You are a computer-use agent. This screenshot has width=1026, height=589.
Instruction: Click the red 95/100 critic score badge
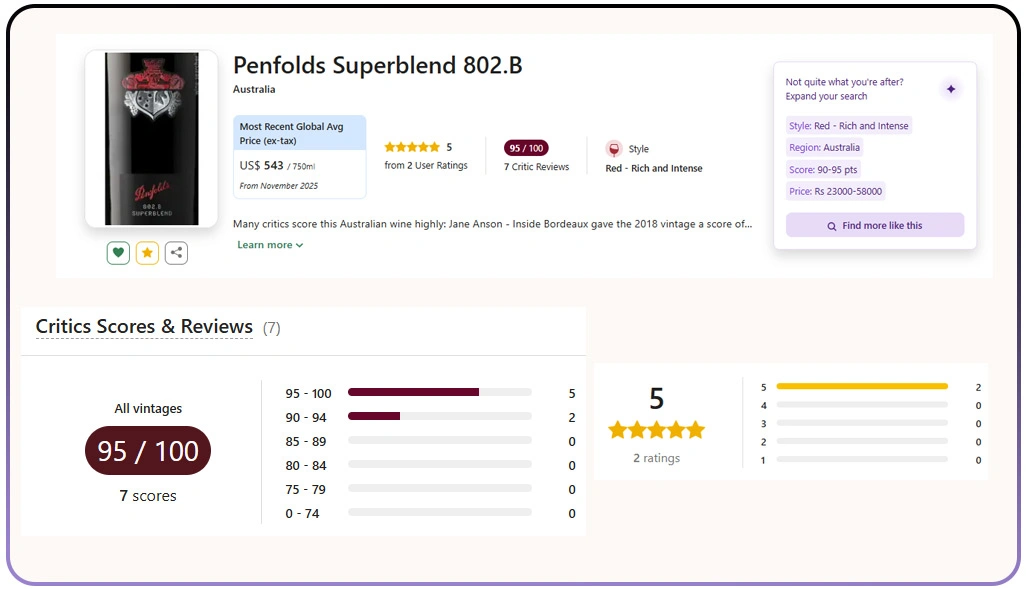526,147
